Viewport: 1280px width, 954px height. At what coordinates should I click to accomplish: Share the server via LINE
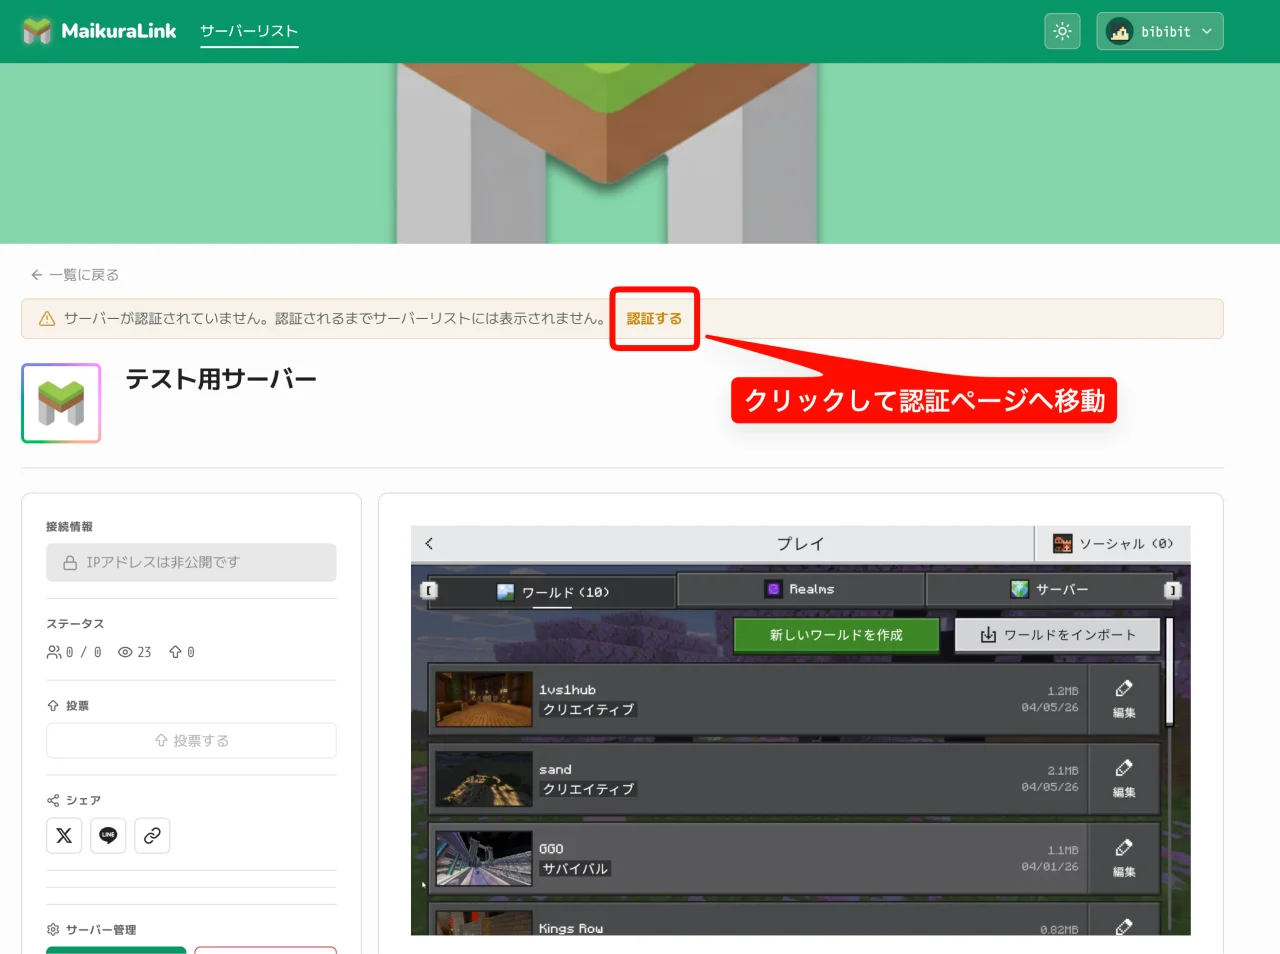[x=108, y=836]
